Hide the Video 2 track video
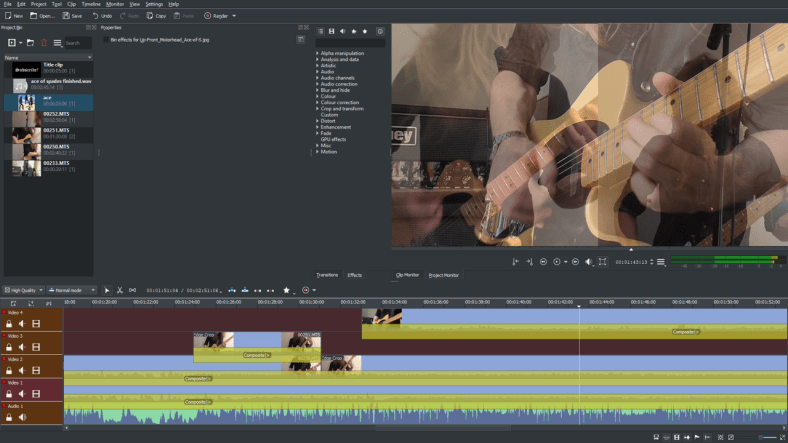The height and width of the screenshot is (443, 788). (x=36, y=371)
